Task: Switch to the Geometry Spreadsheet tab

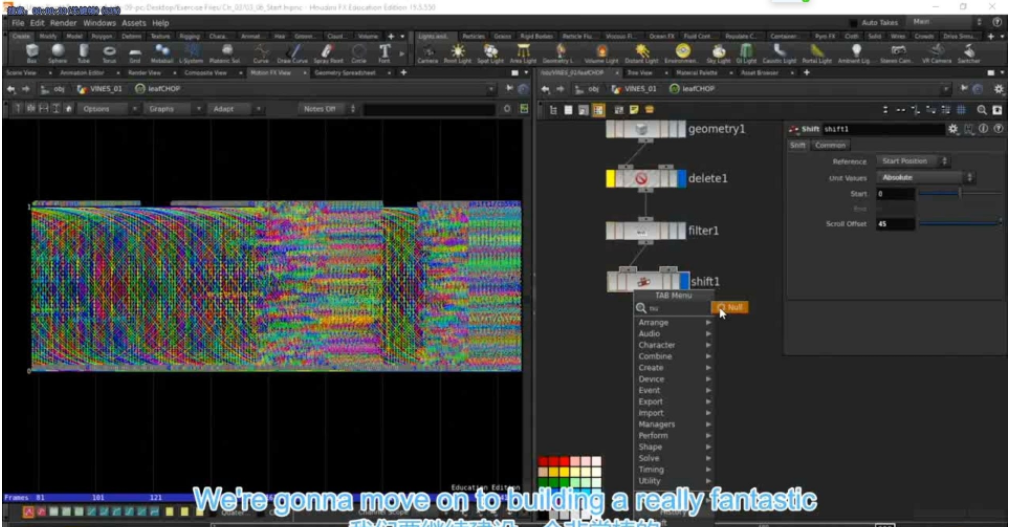Action: click(x=345, y=73)
